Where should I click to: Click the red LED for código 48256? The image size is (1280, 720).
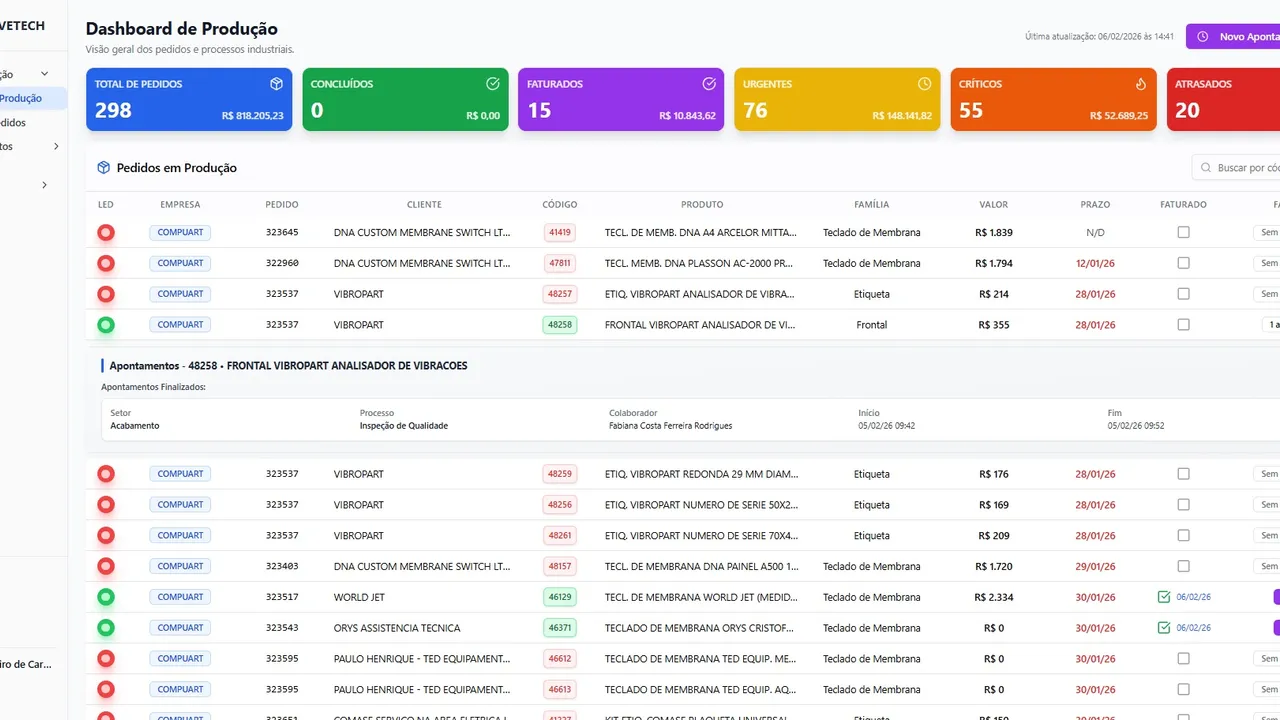(106, 505)
